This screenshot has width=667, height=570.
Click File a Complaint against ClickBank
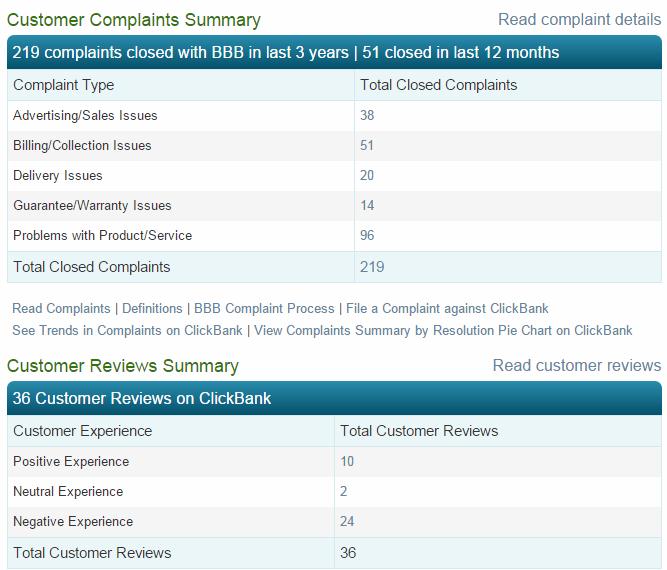[447, 308]
